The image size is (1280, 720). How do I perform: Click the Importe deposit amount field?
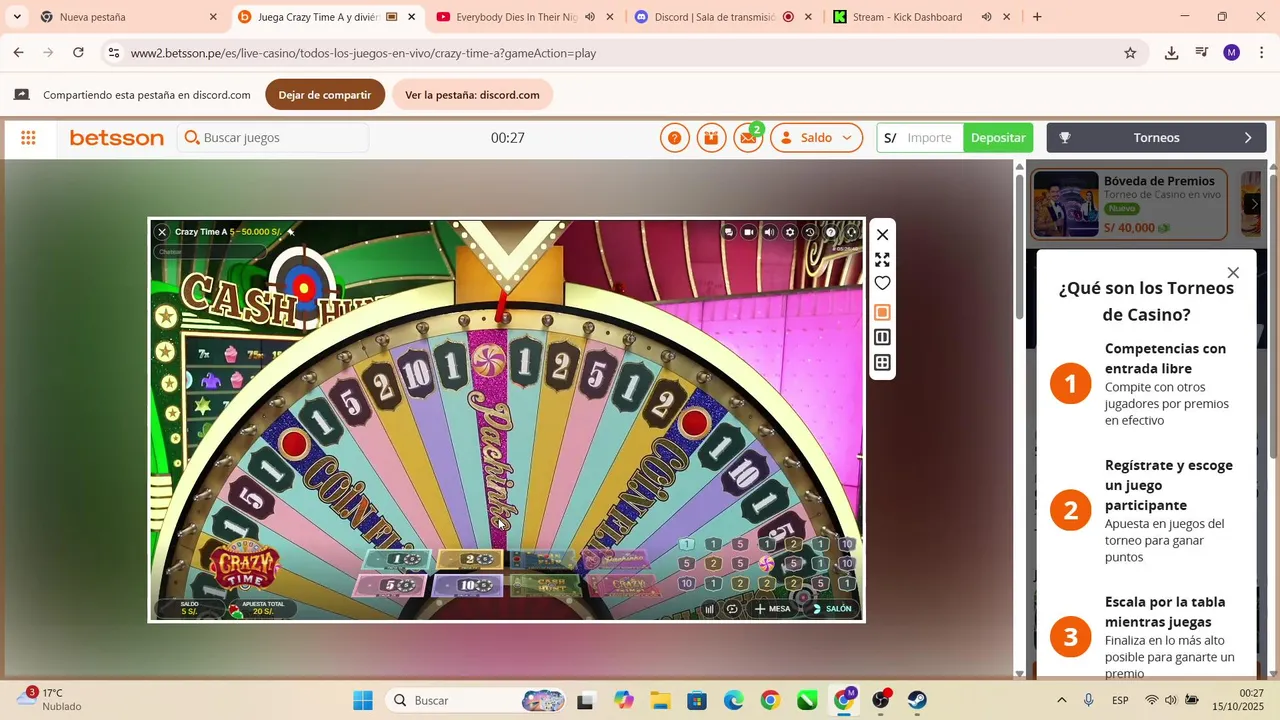pyautogui.click(x=928, y=138)
